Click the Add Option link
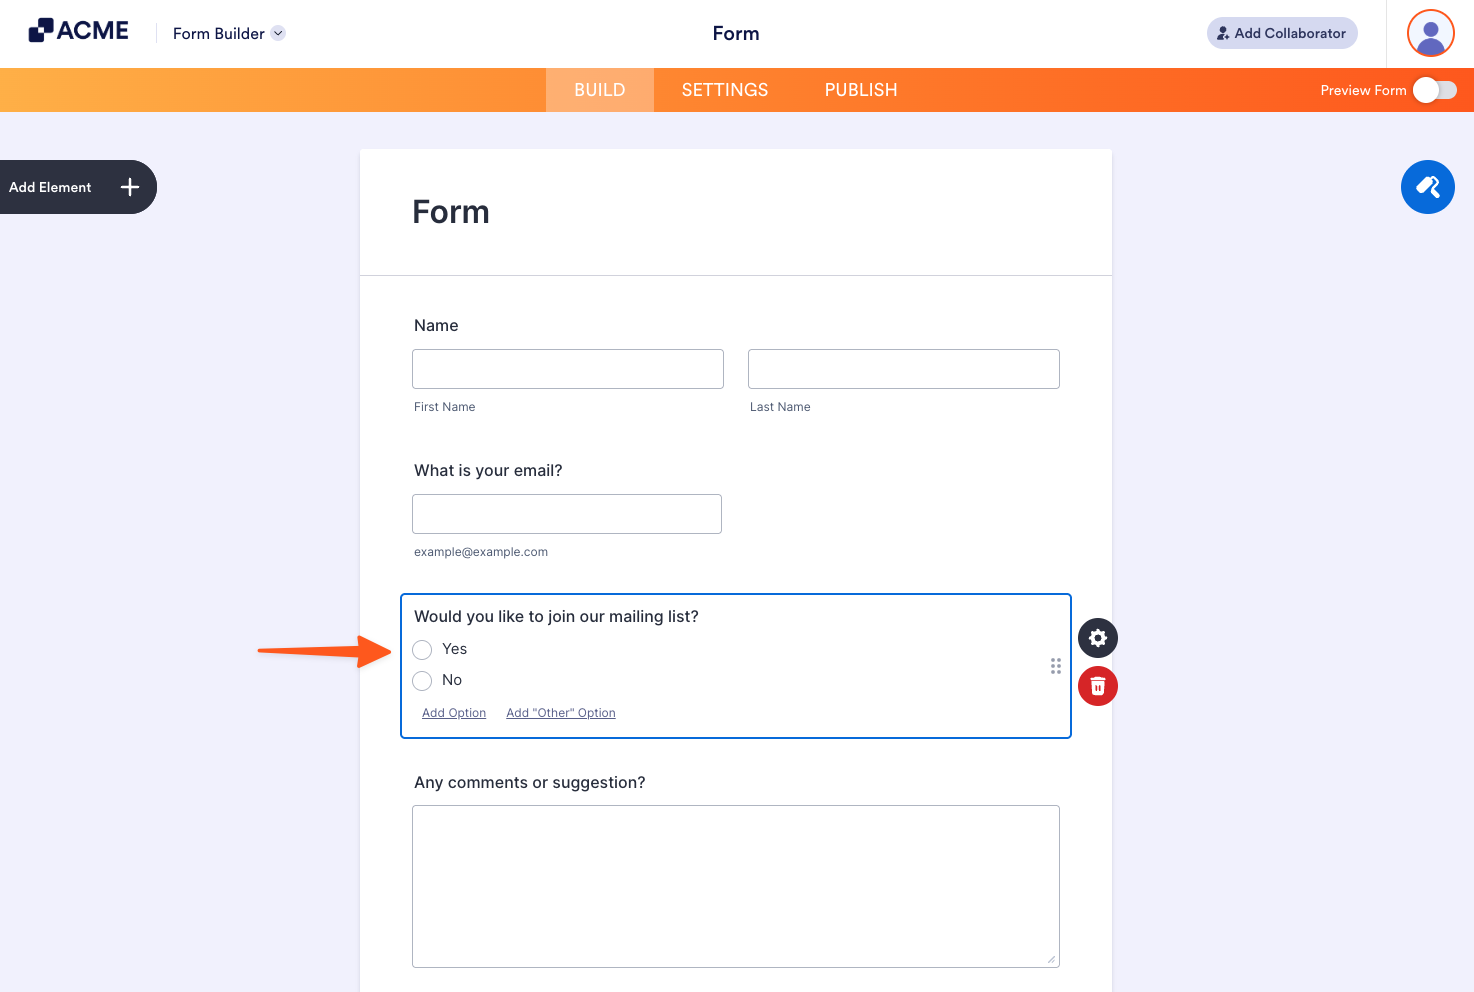Image resolution: width=1474 pixels, height=992 pixels. [454, 712]
